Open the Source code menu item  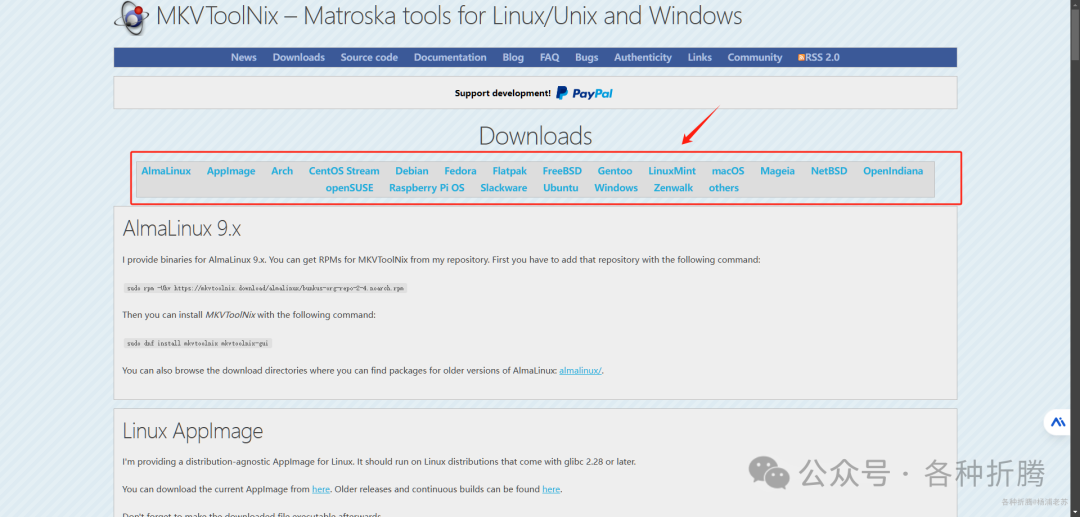point(369,57)
